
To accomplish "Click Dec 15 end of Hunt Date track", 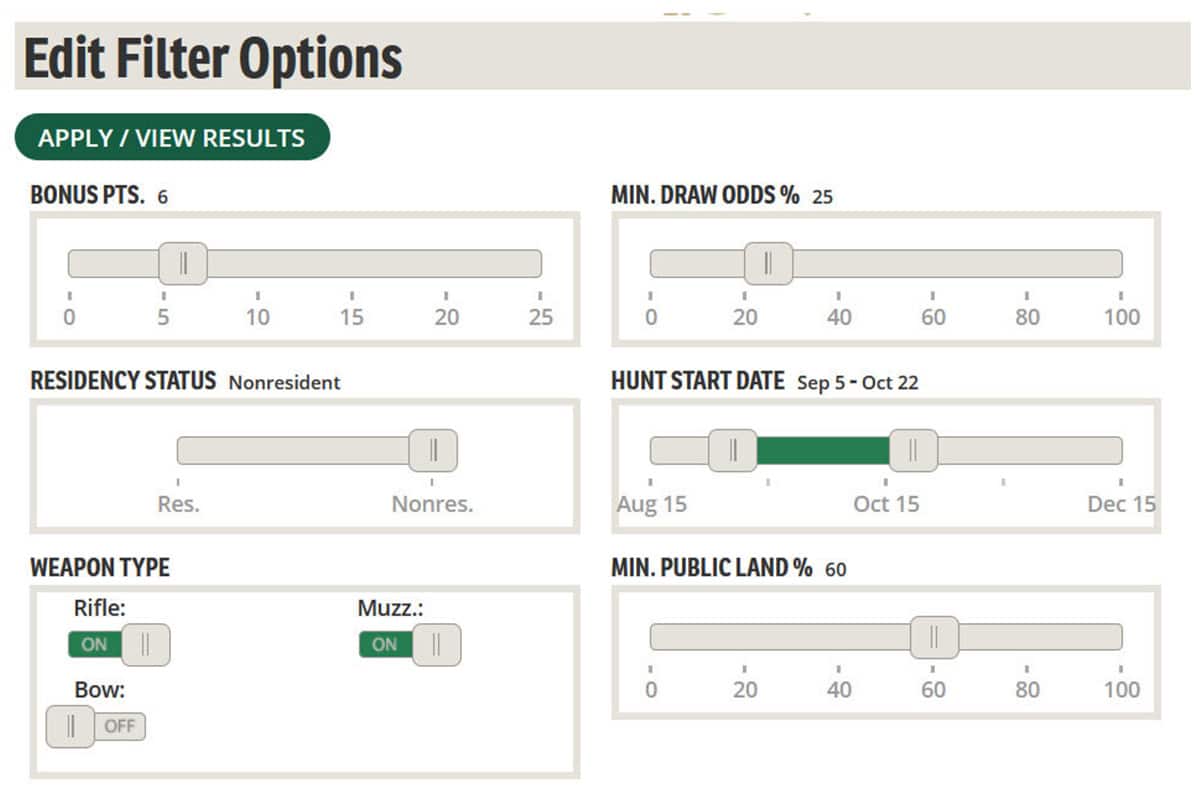I will point(1118,451).
